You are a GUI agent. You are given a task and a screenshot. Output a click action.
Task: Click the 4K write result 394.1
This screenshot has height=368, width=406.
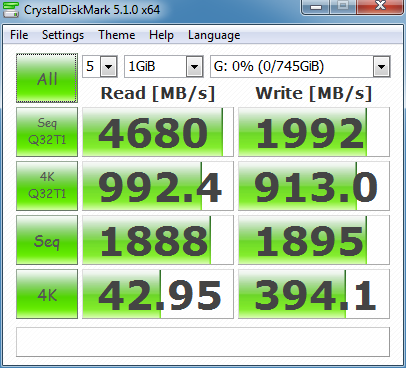[x=314, y=294]
